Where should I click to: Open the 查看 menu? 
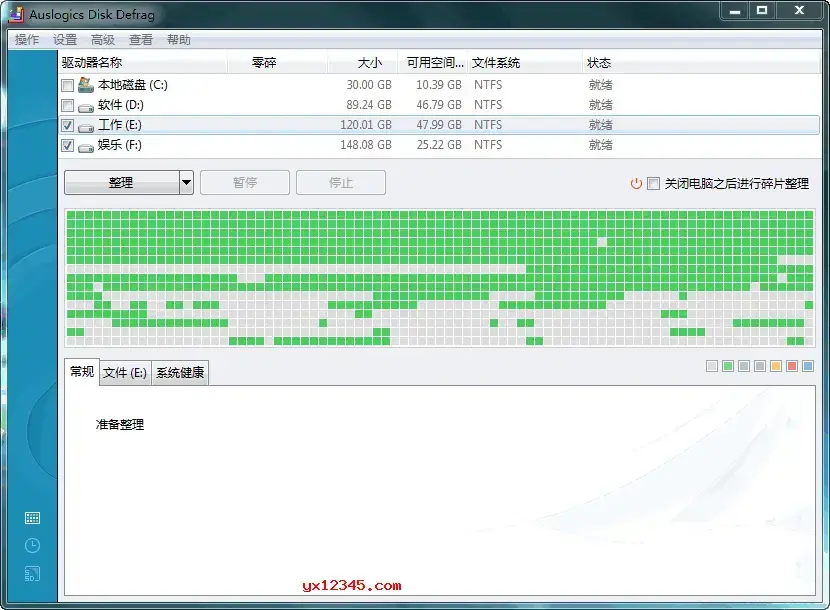pyautogui.click(x=141, y=40)
